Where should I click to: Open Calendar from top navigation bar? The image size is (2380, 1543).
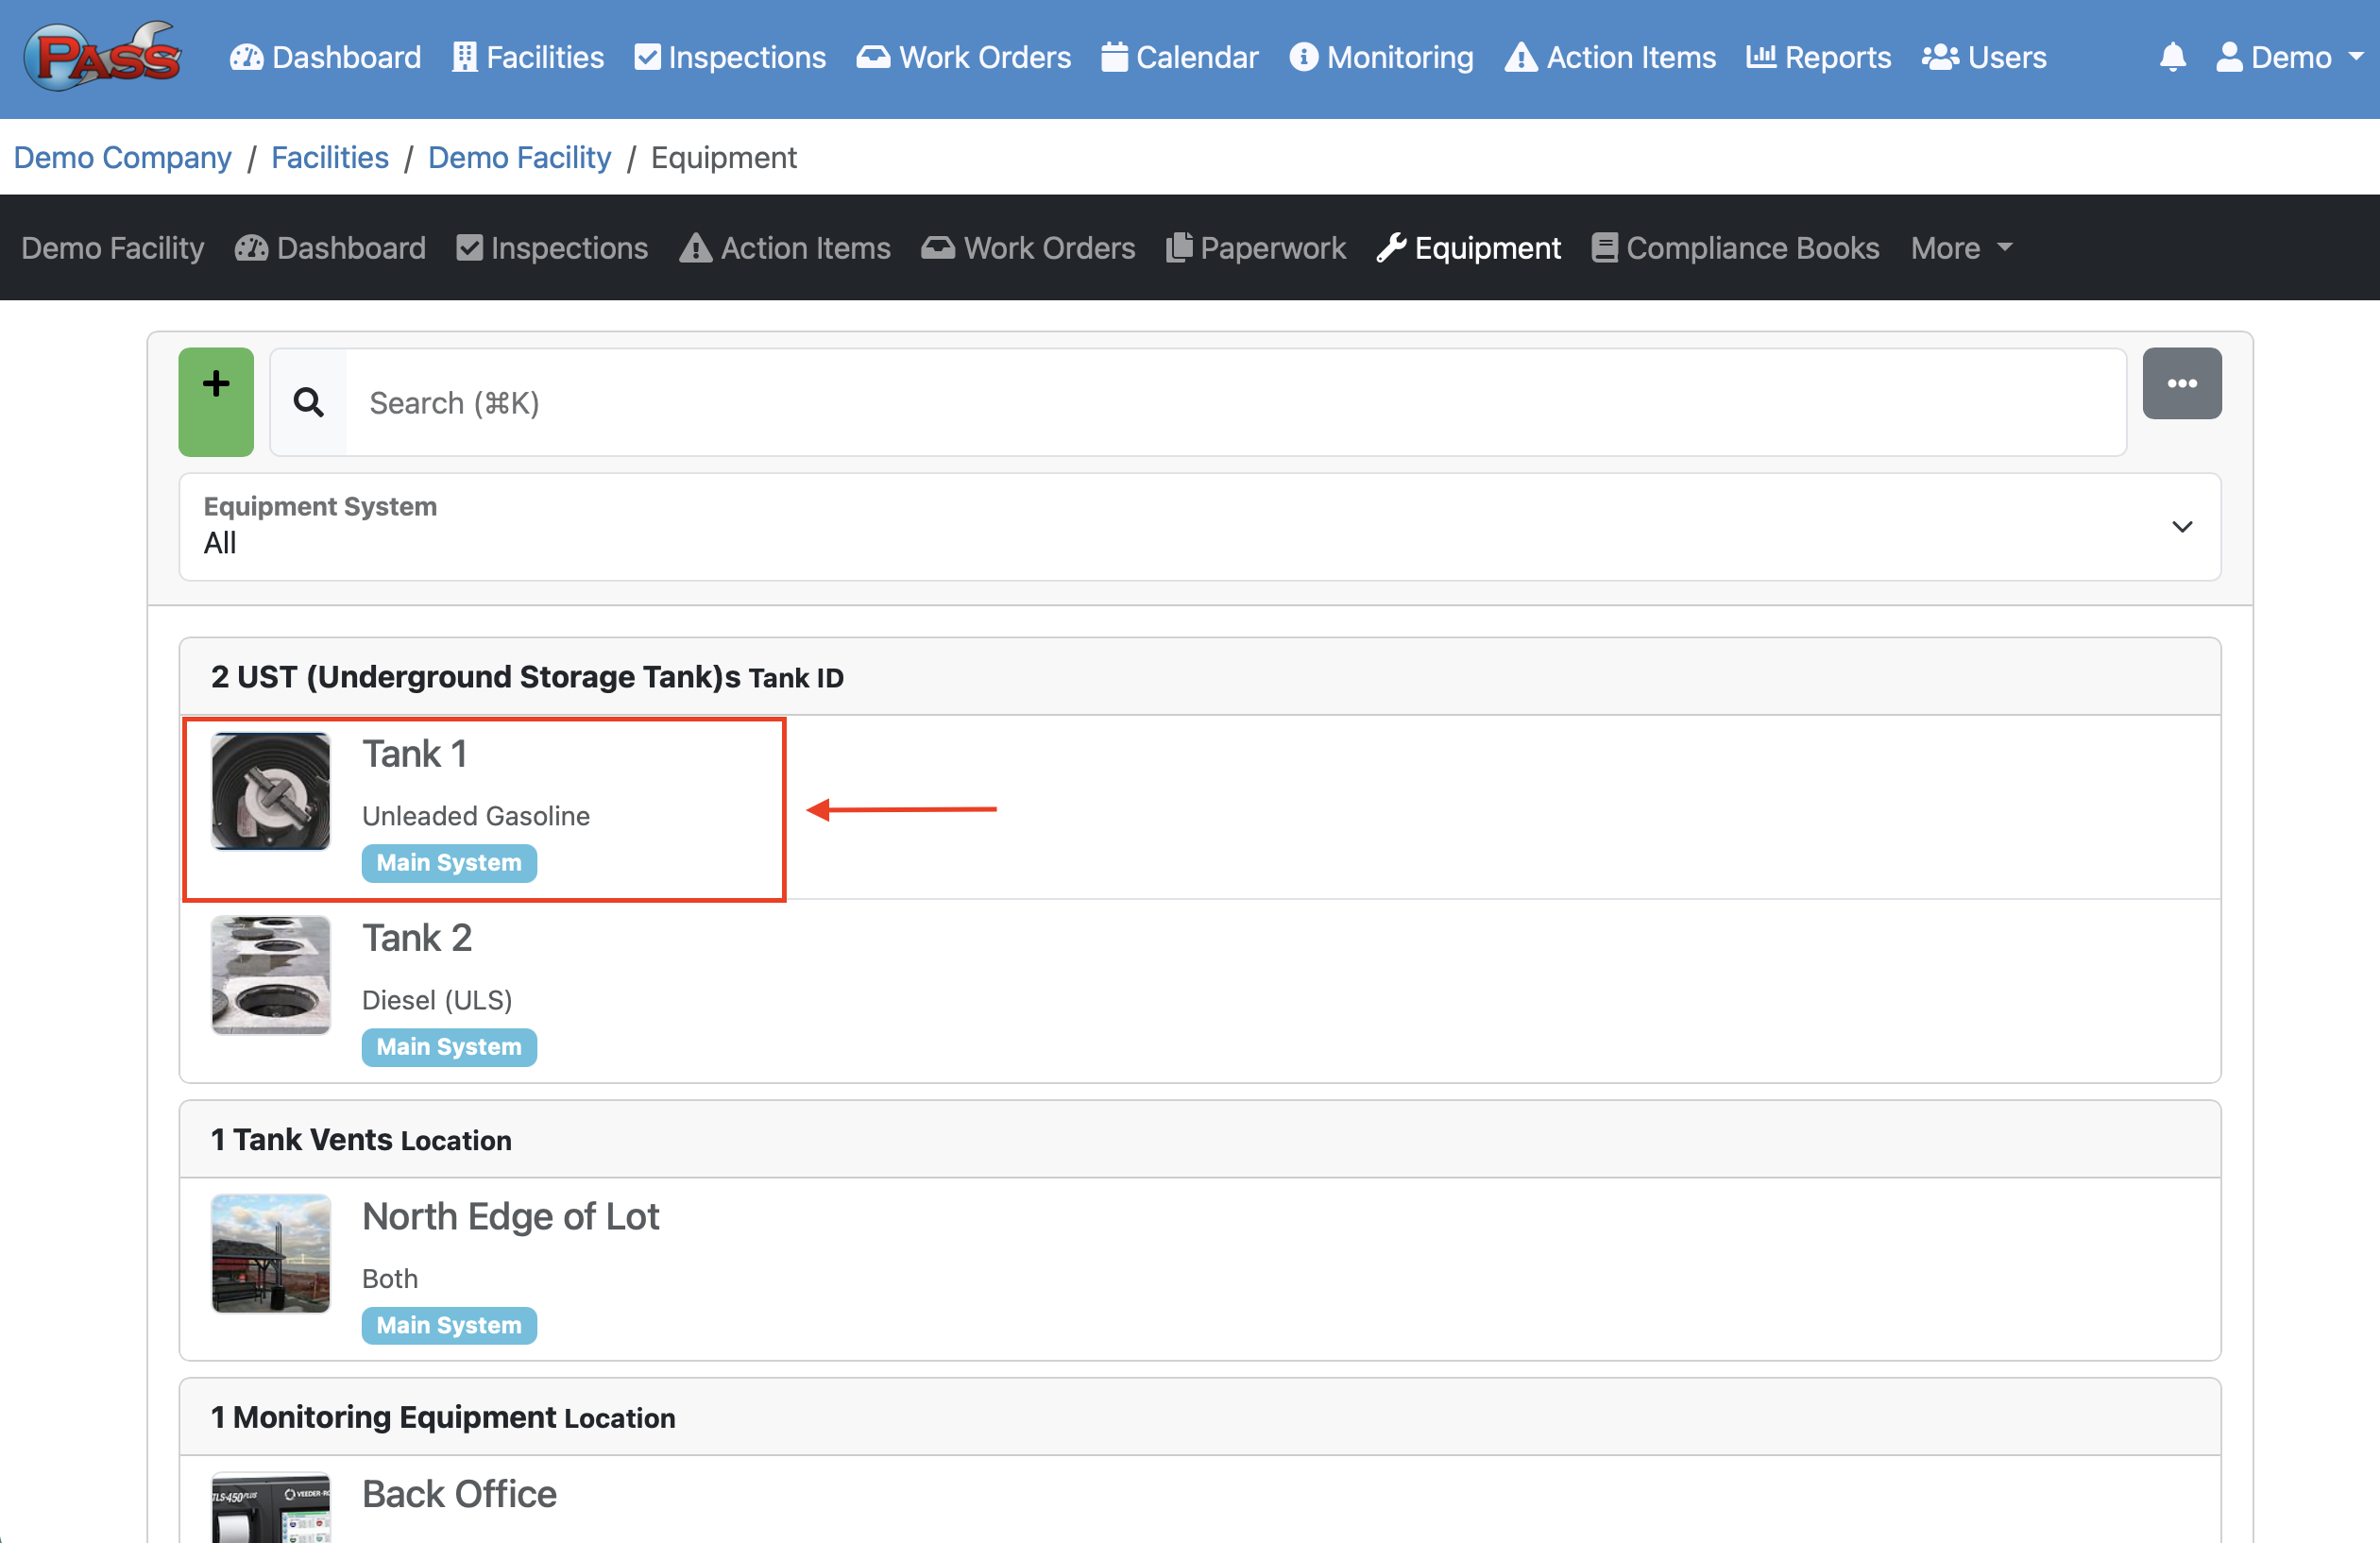click(1179, 57)
